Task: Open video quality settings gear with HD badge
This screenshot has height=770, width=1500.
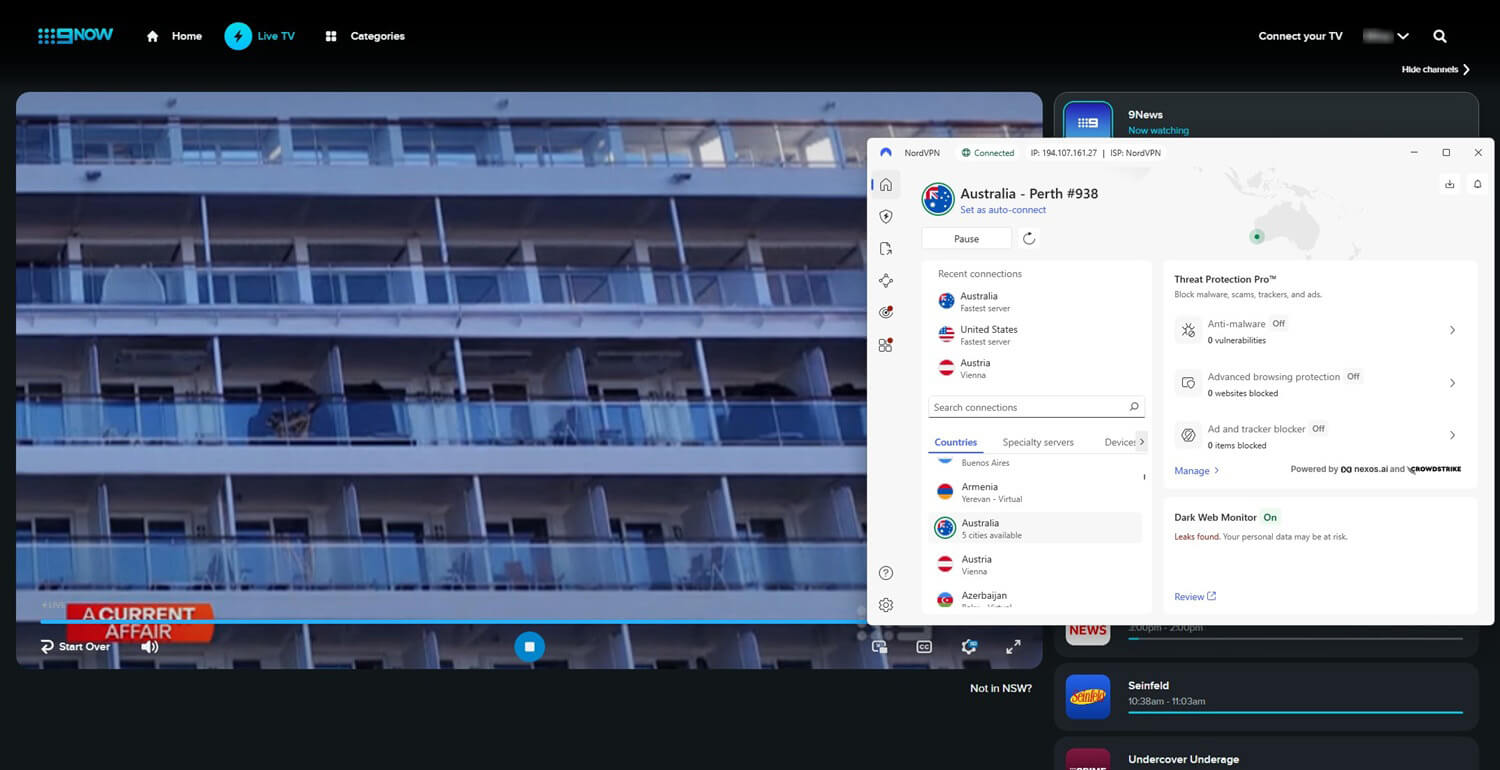Action: (x=968, y=646)
